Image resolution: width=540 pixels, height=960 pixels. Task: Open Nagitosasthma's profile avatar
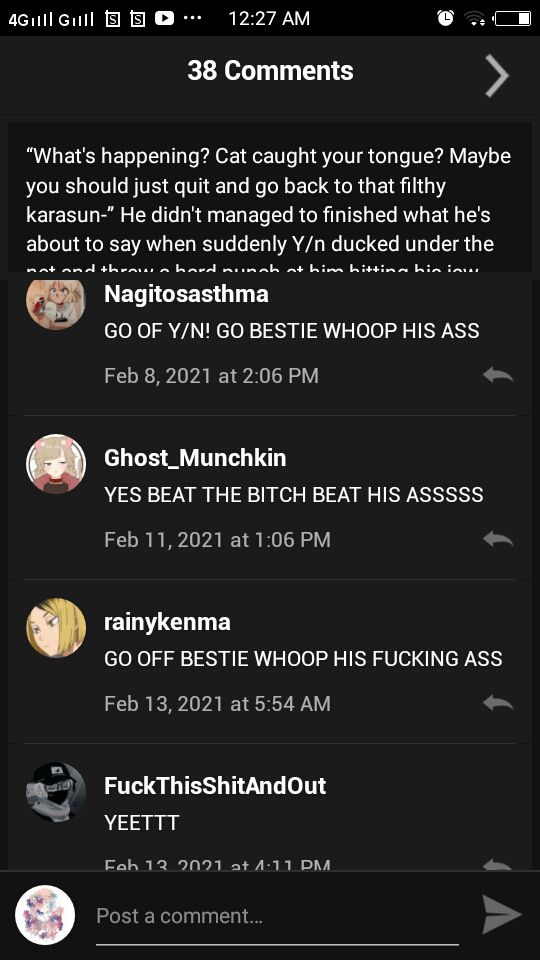tap(56, 301)
